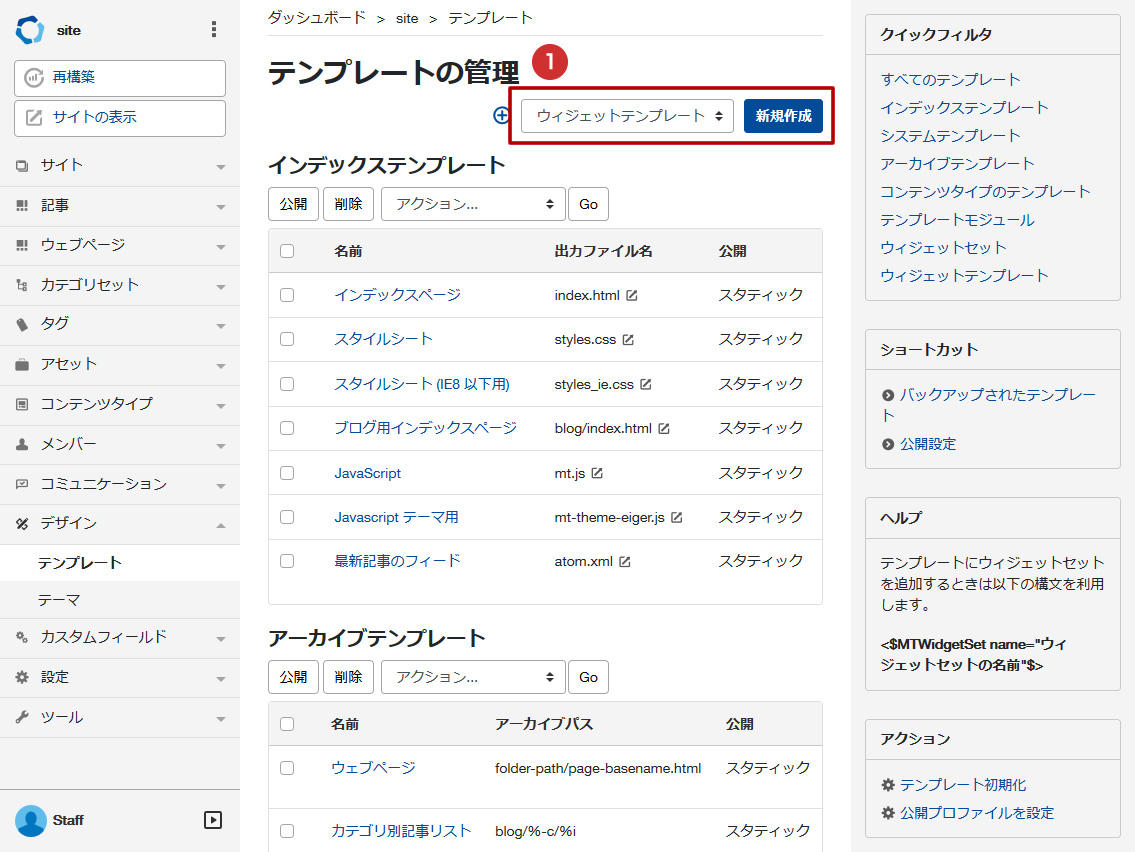Click the Movable Type logo icon

tap(30, 30)
